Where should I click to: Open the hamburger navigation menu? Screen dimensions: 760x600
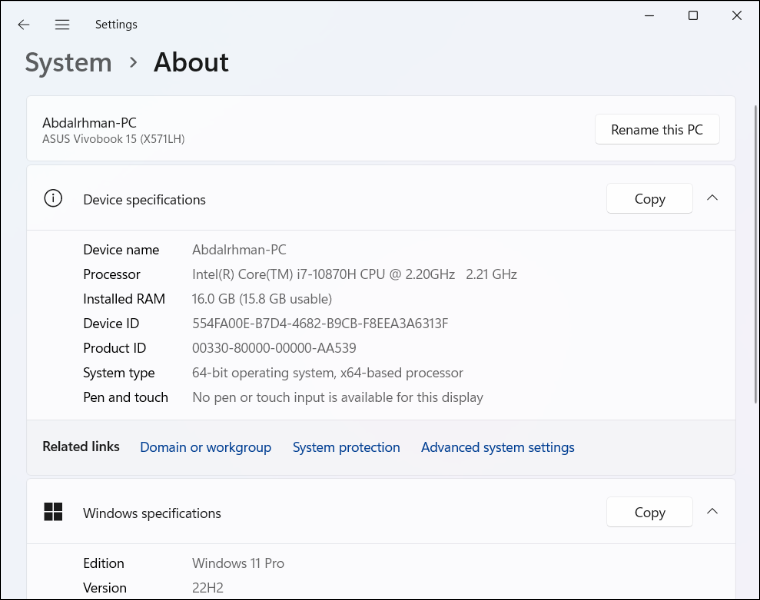[62, 25]
